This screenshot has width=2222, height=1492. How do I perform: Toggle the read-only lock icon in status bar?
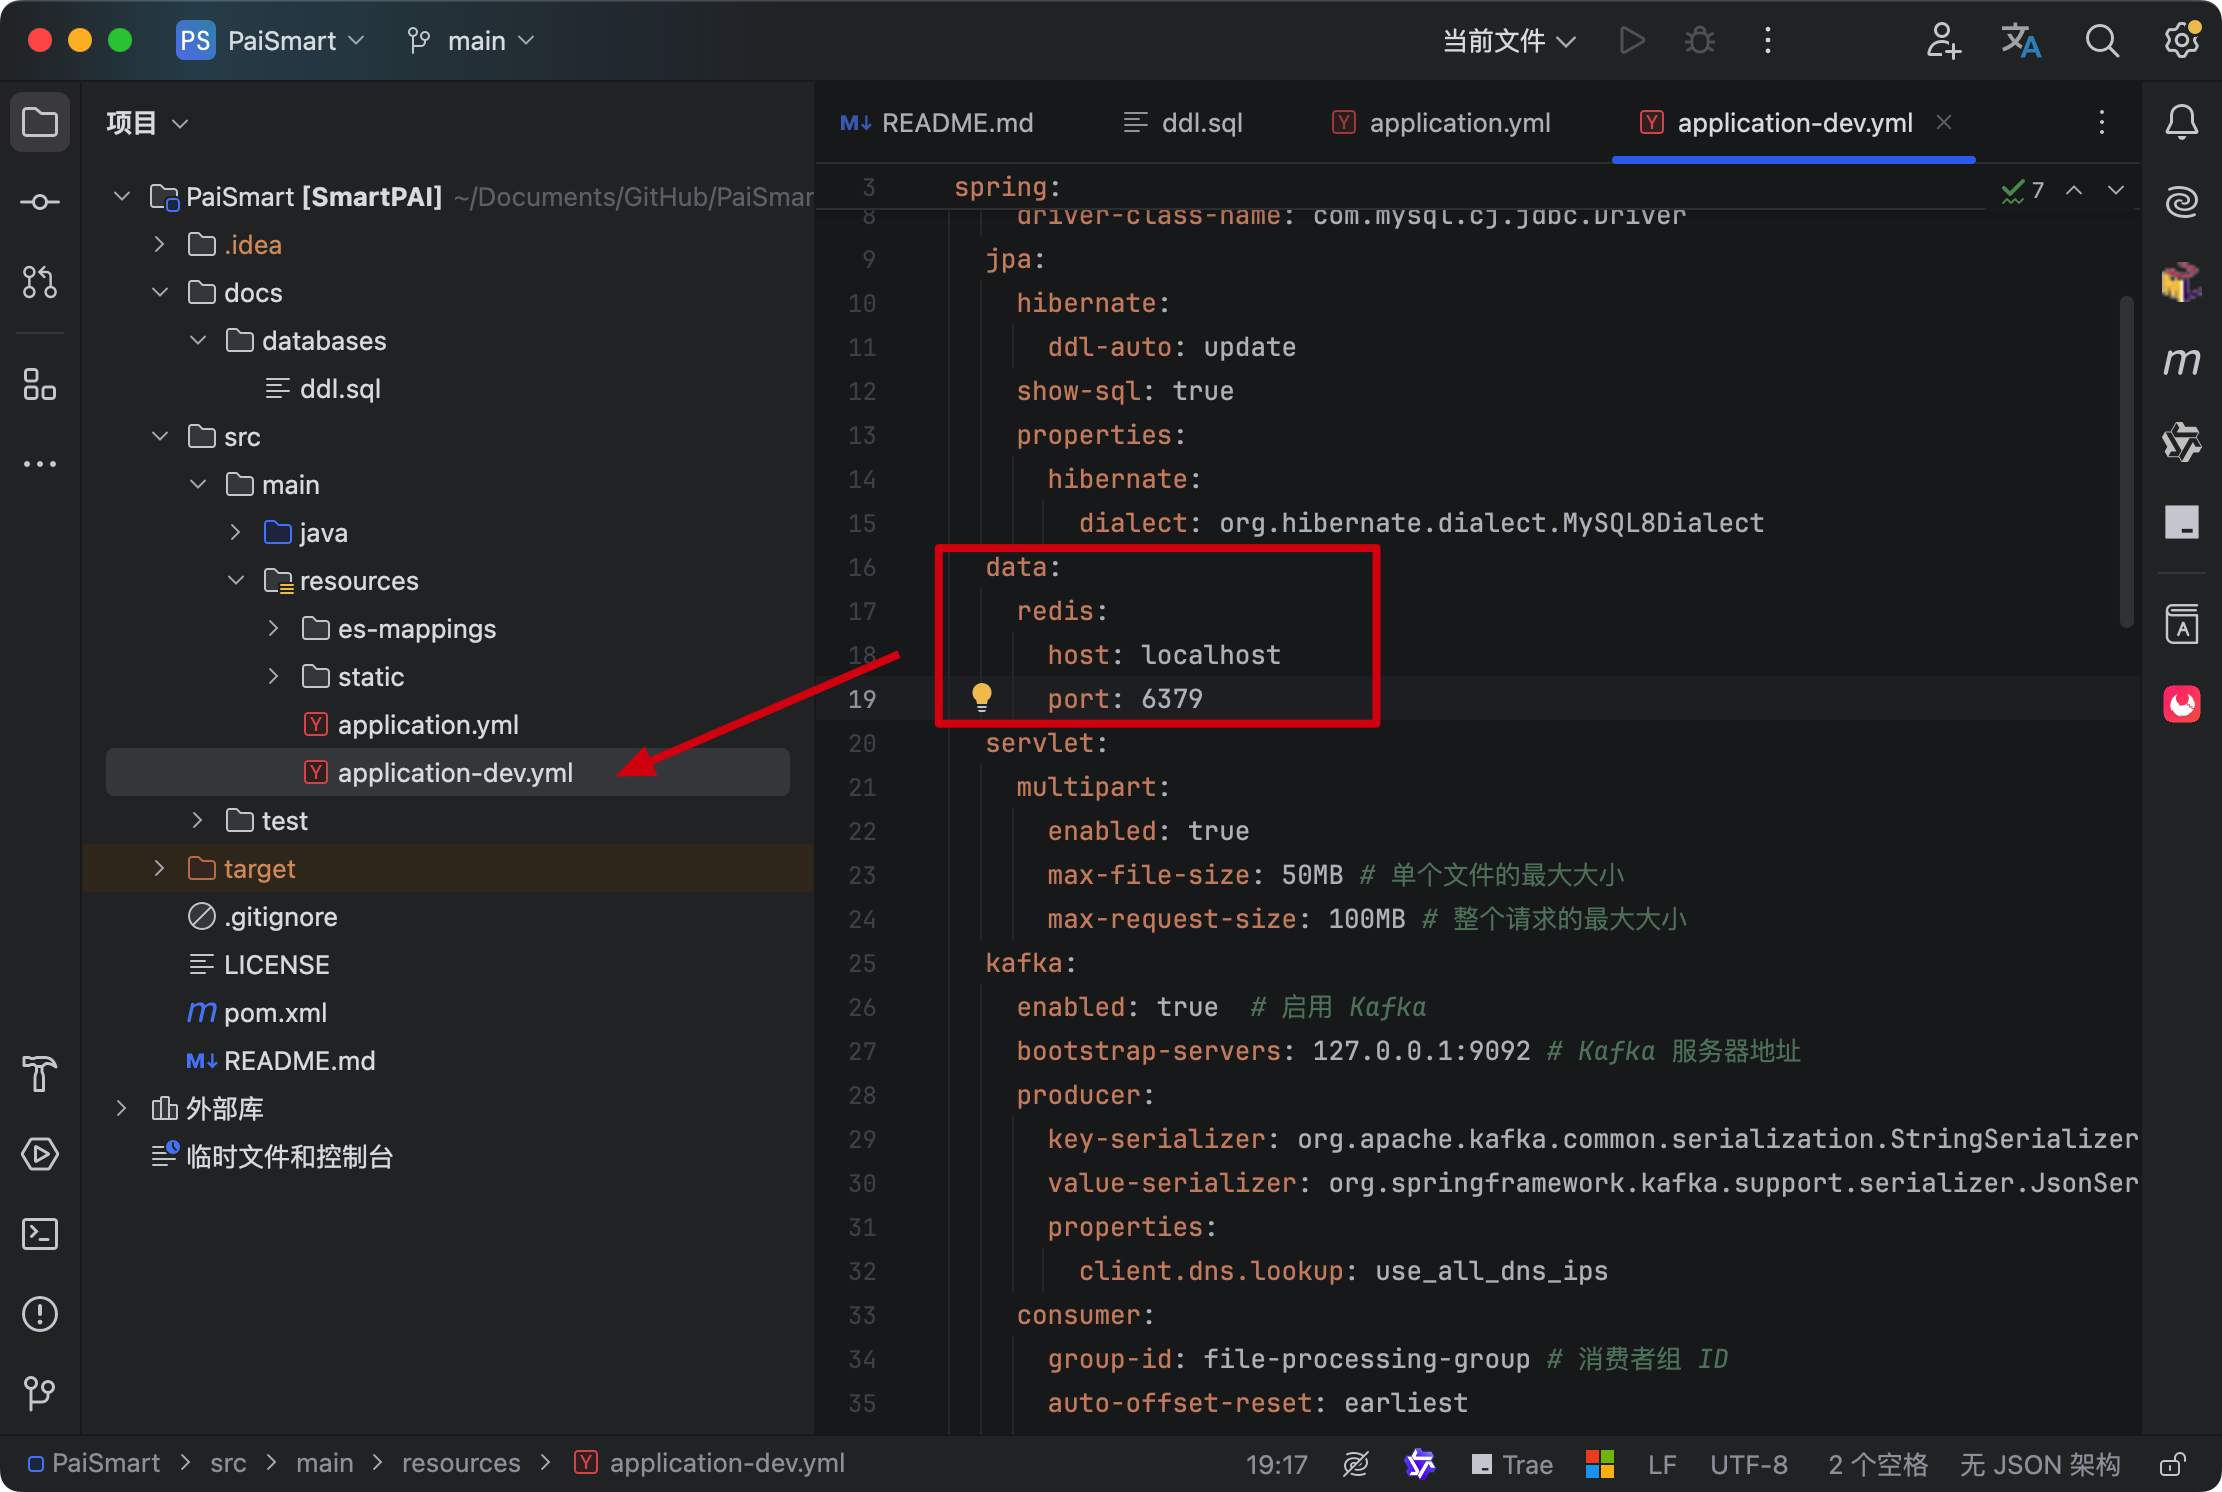pyautogui.click(x=2172, y=1464)
